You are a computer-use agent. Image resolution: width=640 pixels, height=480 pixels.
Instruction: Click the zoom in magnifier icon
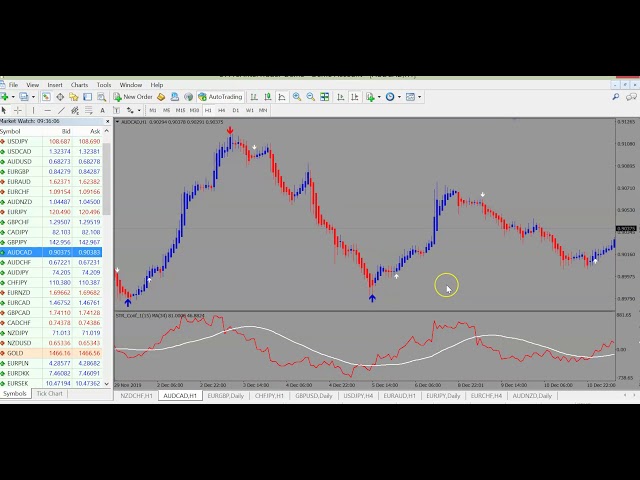pos(297,97)
